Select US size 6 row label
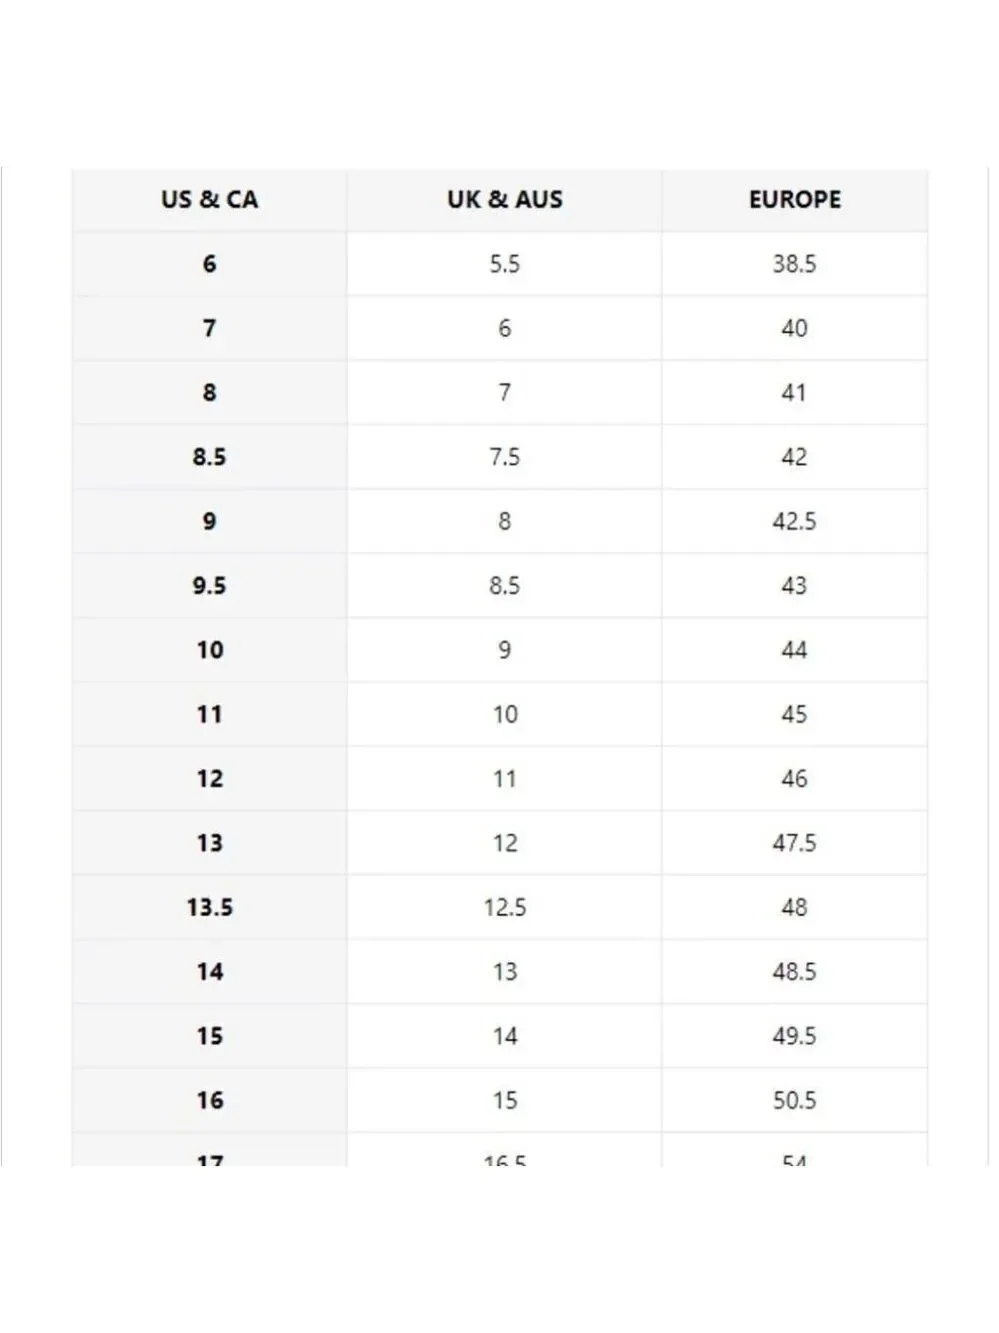The image size is (999, 1333). tap(209, 264)
